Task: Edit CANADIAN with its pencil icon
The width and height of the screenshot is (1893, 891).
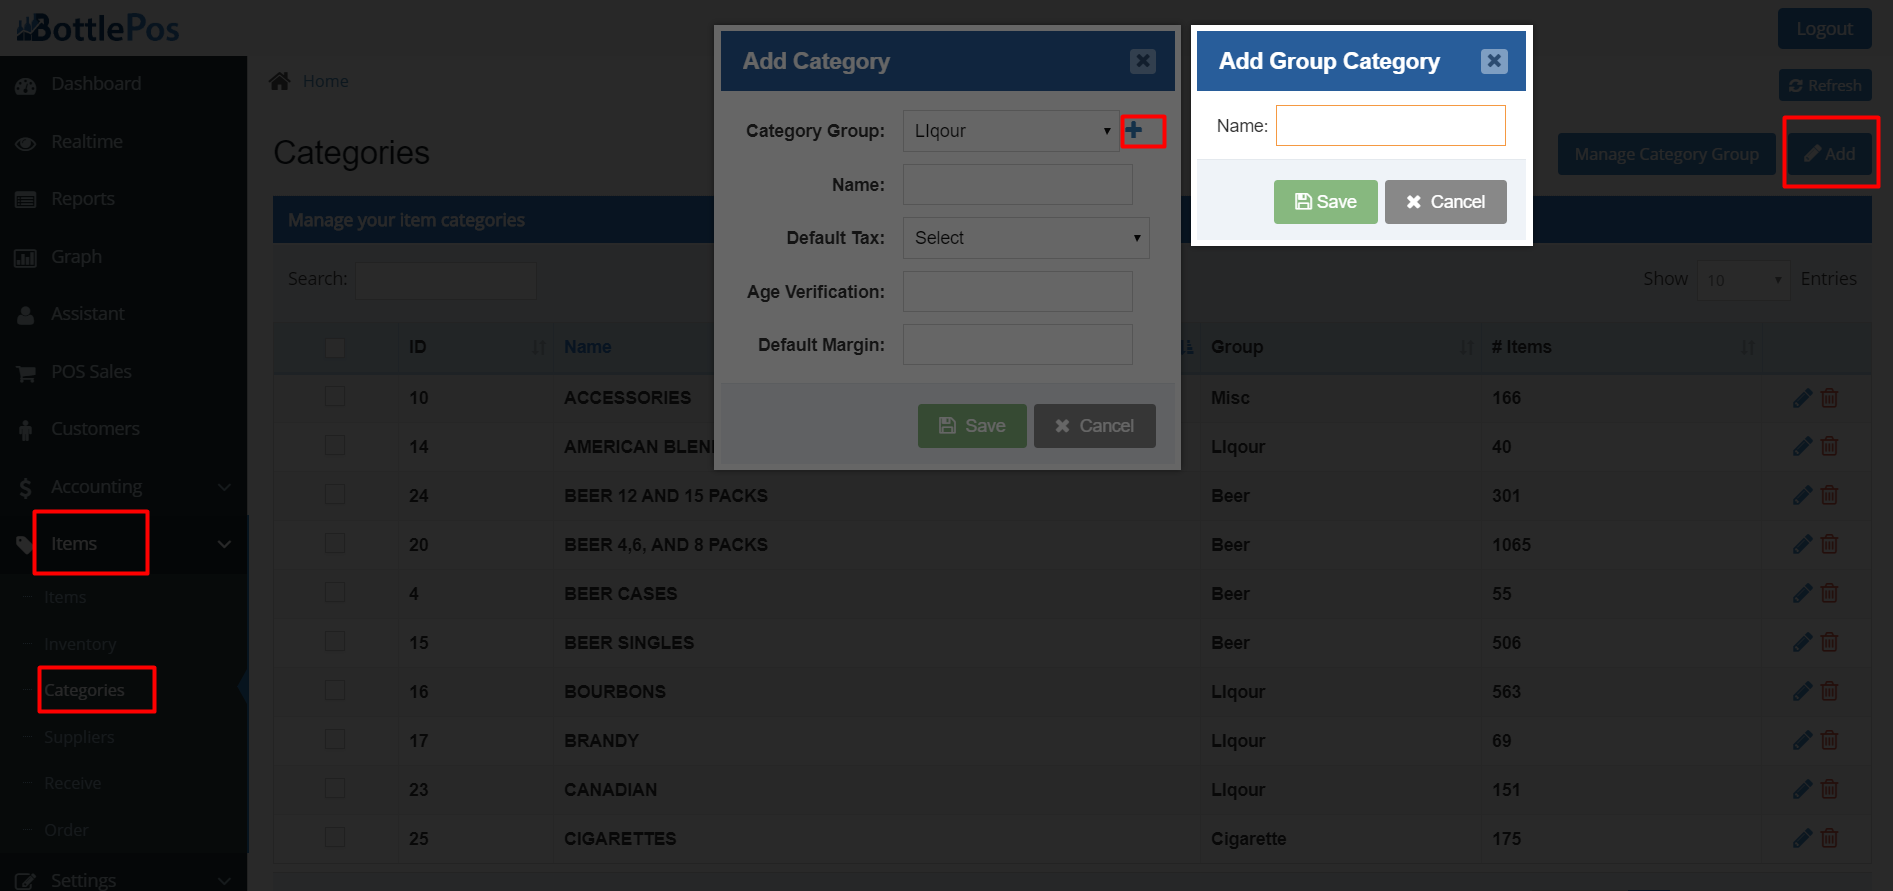Action: [1802, 789]
